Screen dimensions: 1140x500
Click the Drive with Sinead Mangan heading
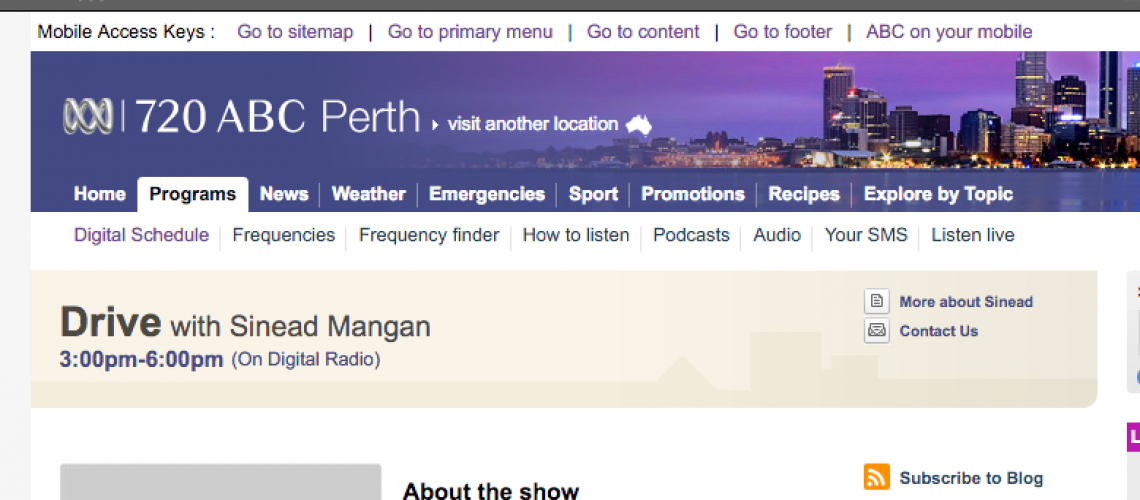[x=245, y=323]
